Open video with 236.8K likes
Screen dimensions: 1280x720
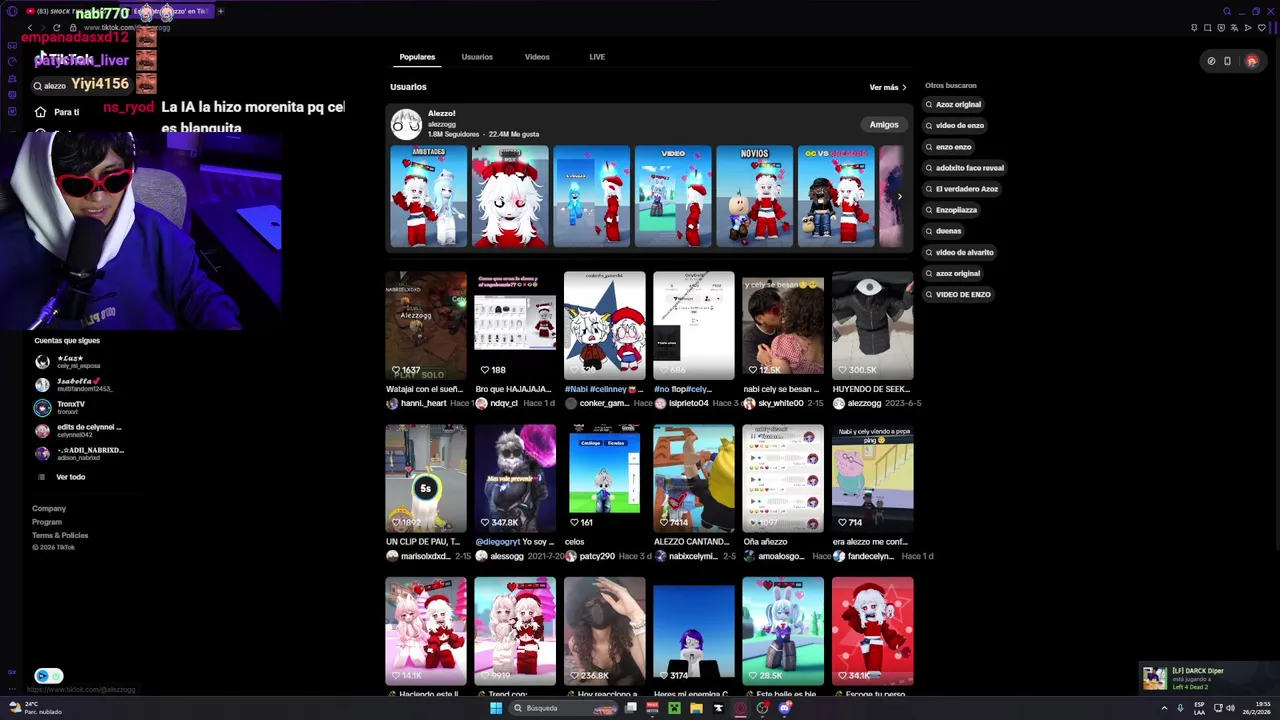[x=604, y=631]
